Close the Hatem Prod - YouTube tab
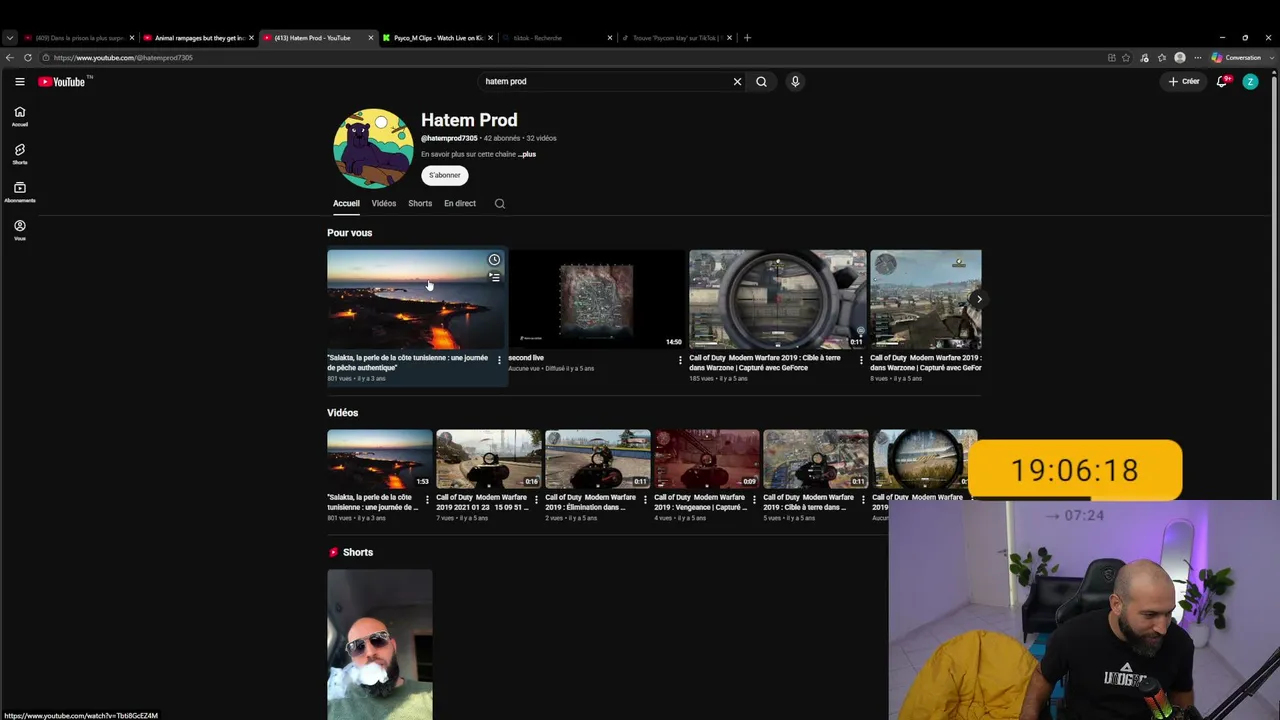This screenshot has width=1280, height=720. [x=371, y=38]
